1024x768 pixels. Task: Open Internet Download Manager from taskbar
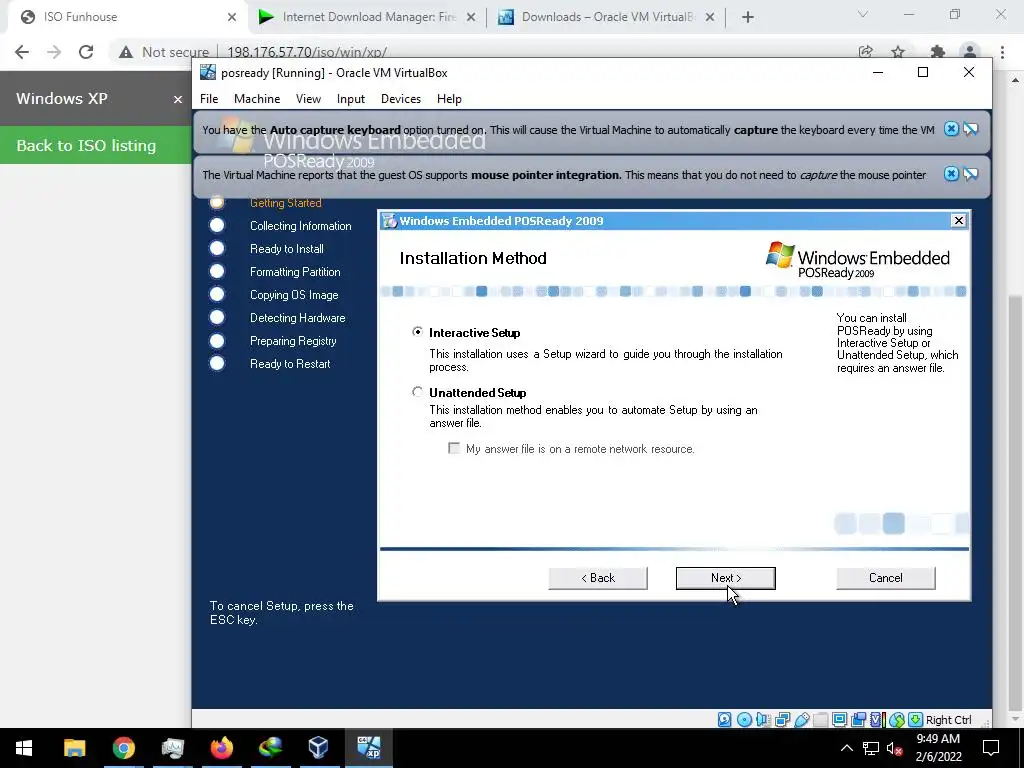pos(270,748)
